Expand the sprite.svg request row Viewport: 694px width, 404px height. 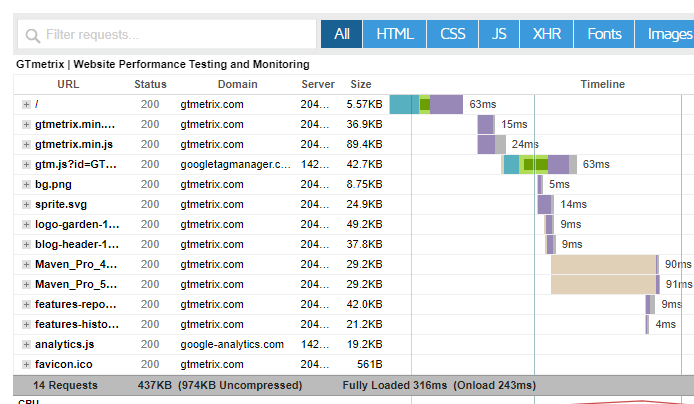pos(26,204)
